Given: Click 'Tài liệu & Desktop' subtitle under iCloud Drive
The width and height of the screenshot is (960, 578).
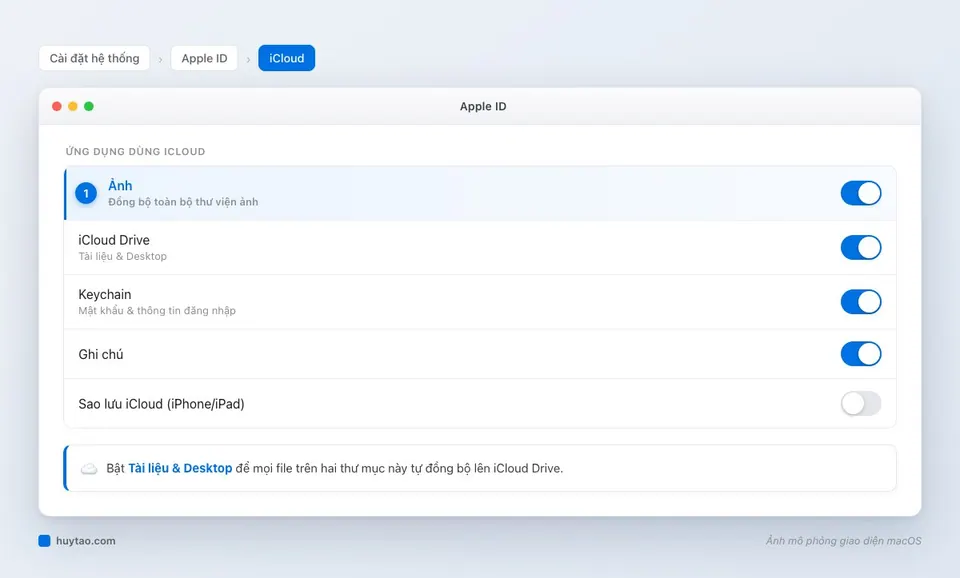Looking at the screenshot, I should [122, 257].
